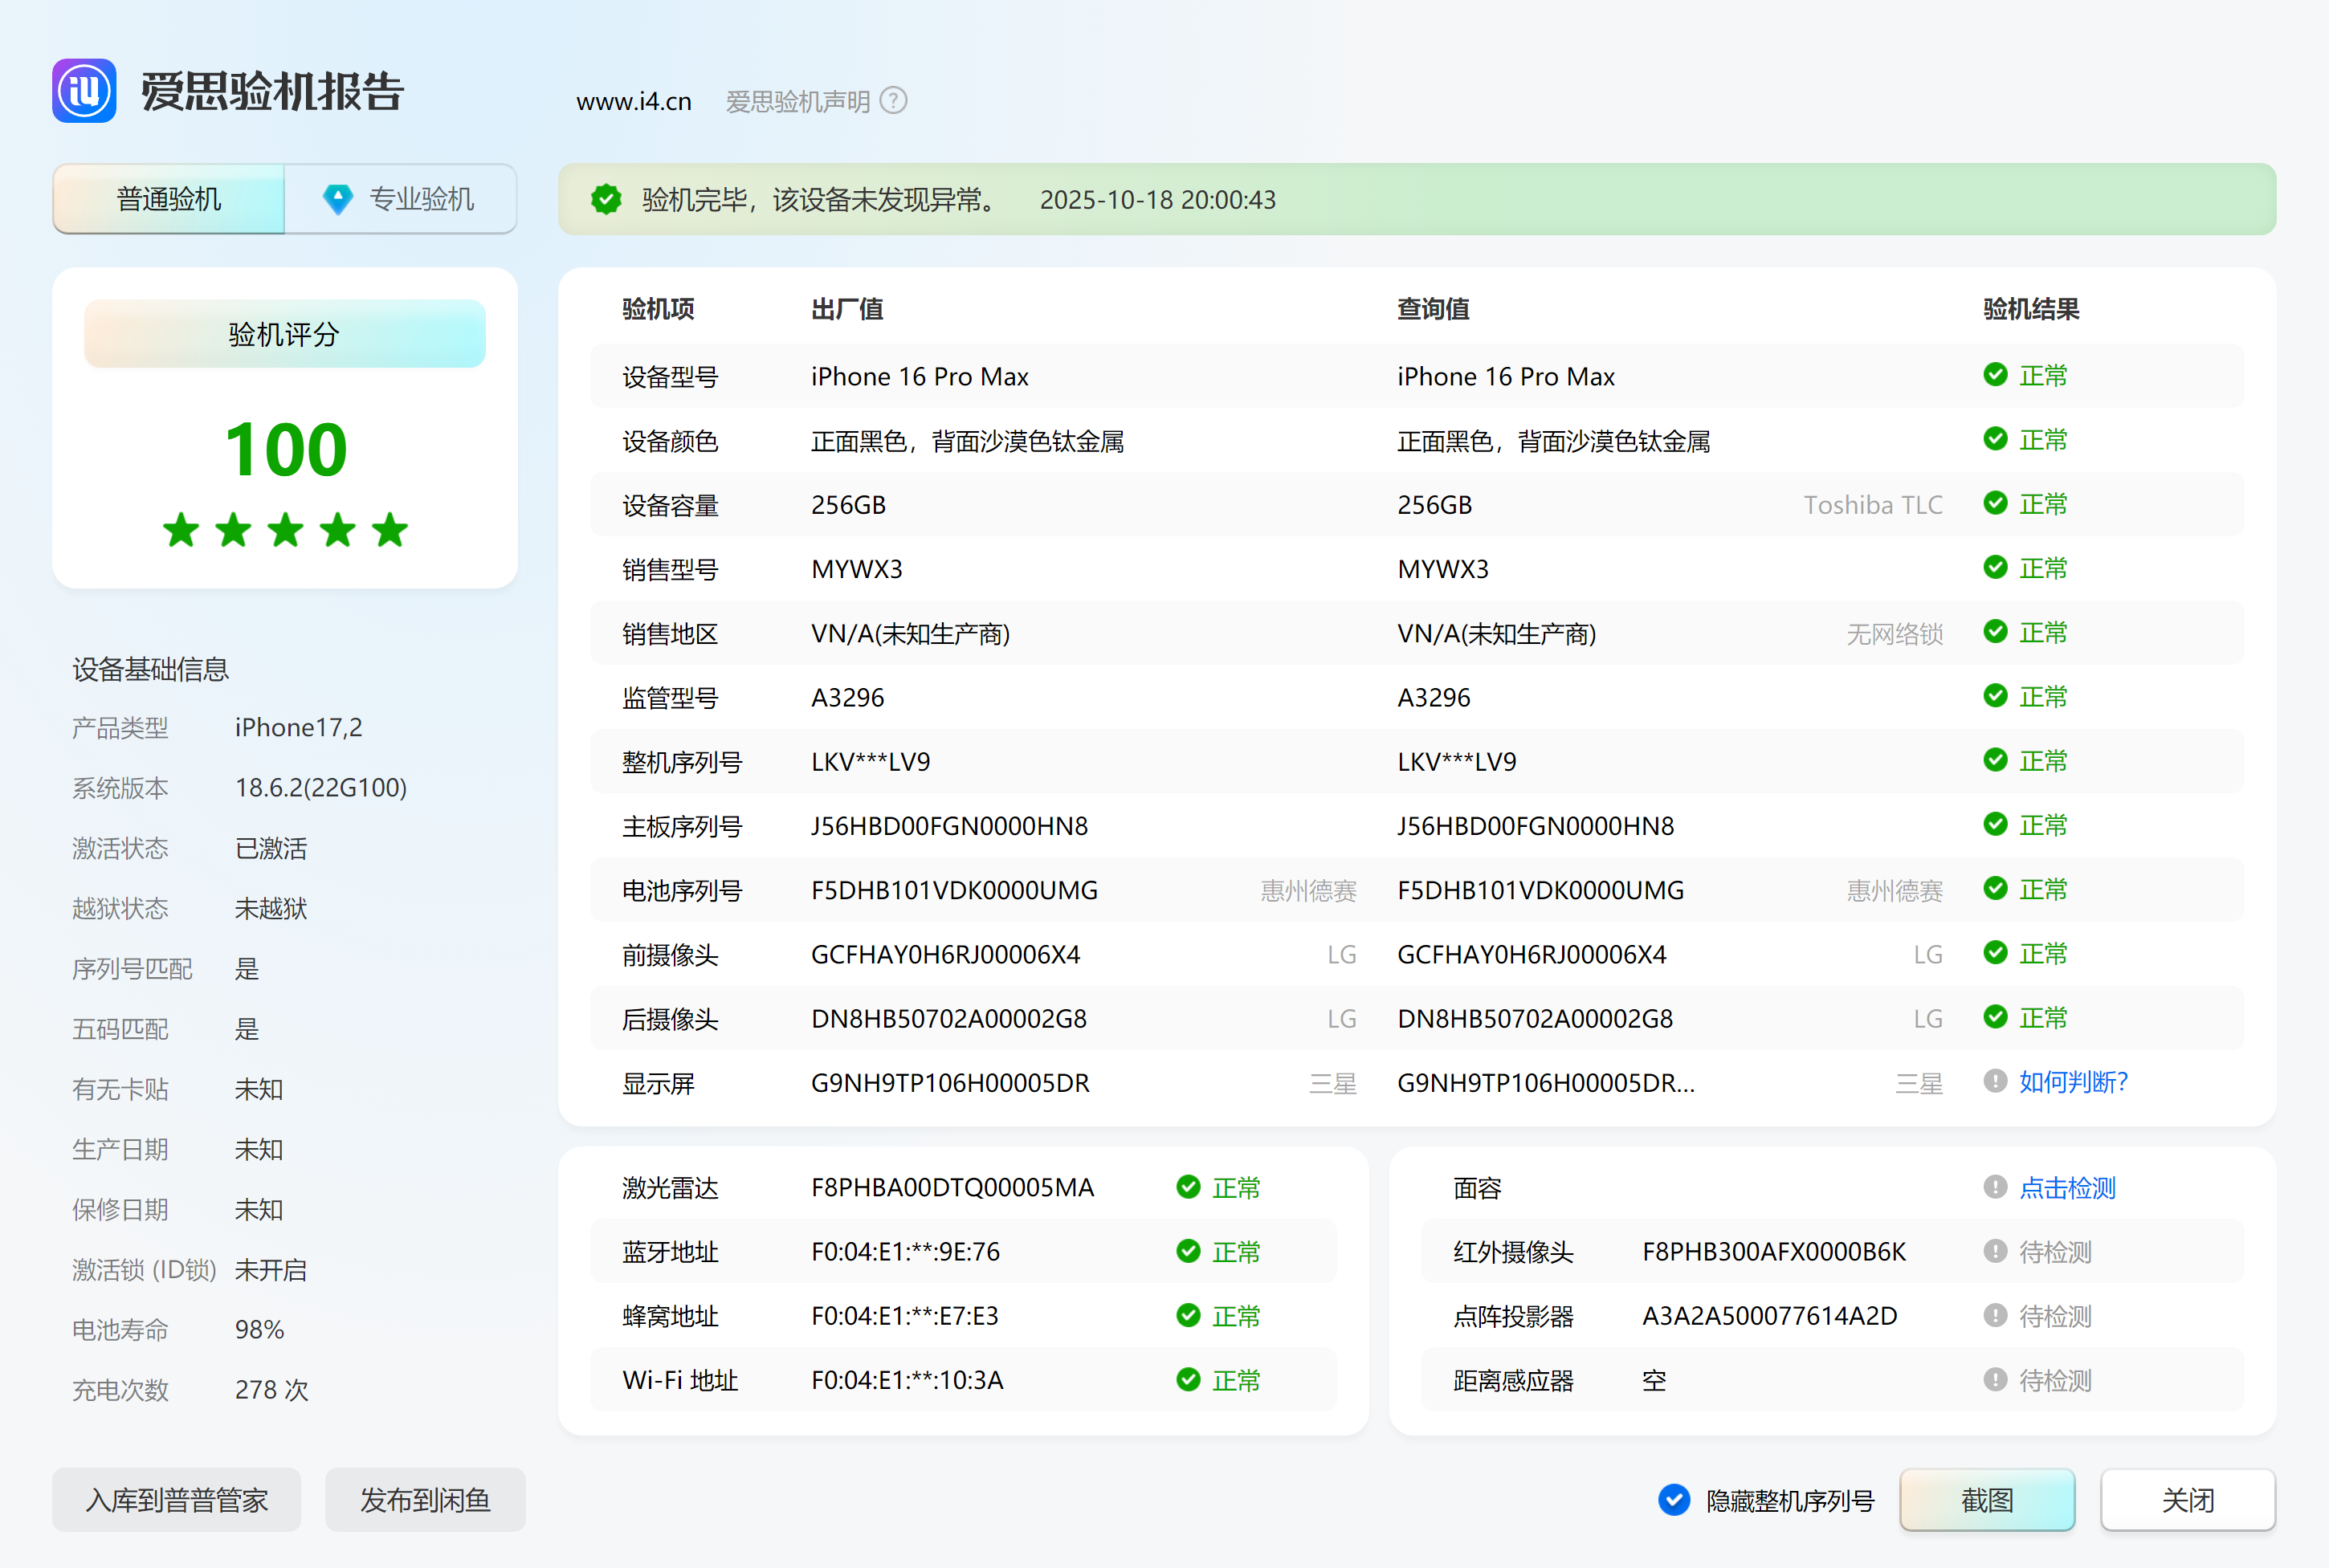Click the green check icon for 设备型号 row
Screen dimensions: 2329x1568
click(1995, 375)
